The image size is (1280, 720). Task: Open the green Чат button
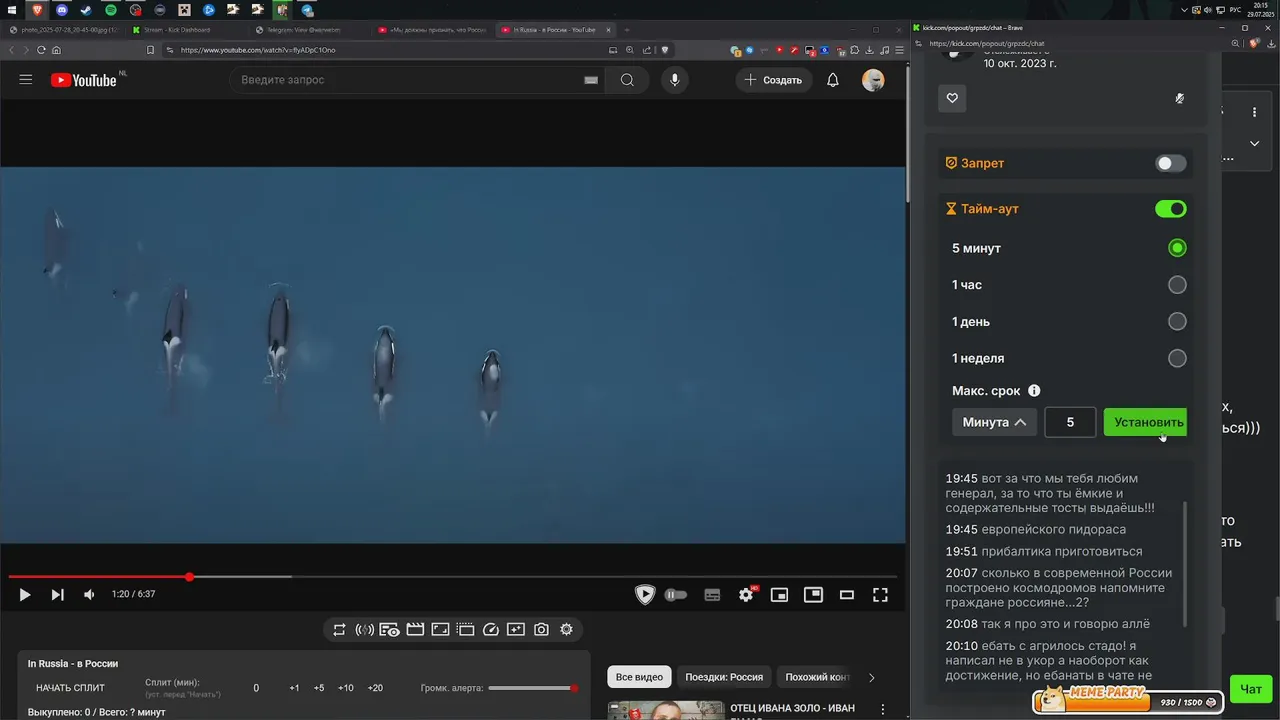(x=1251, y=689)
